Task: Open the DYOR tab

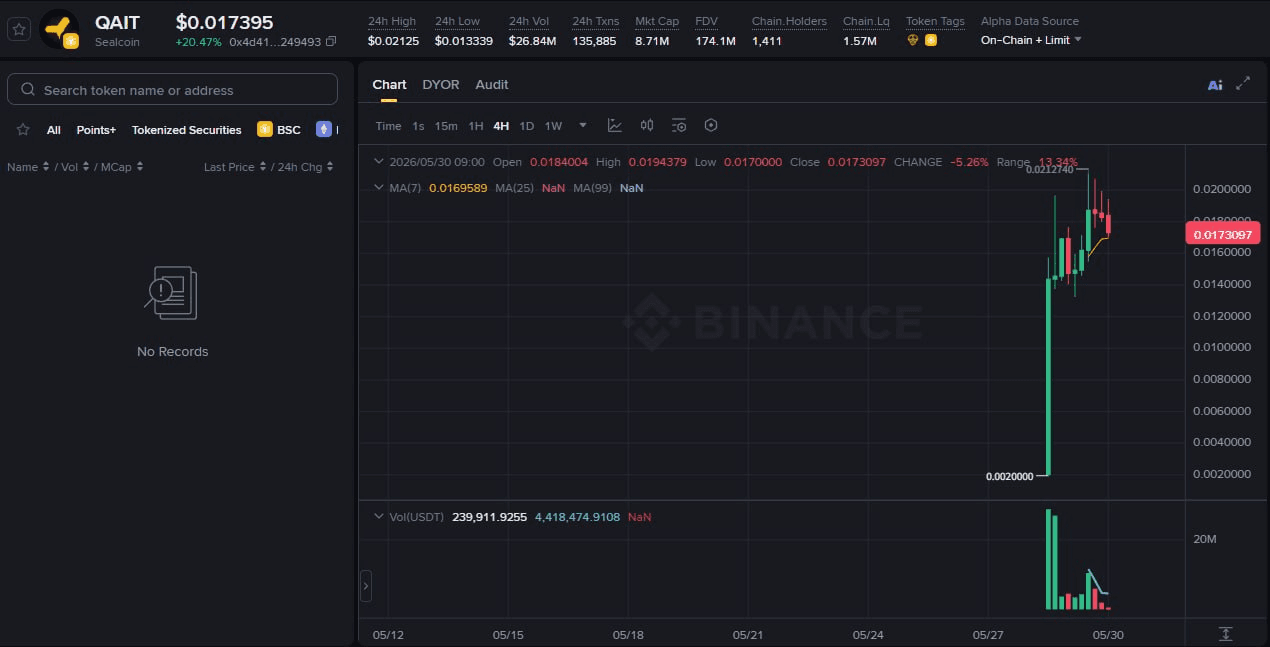Action: (x=441, y=85)
